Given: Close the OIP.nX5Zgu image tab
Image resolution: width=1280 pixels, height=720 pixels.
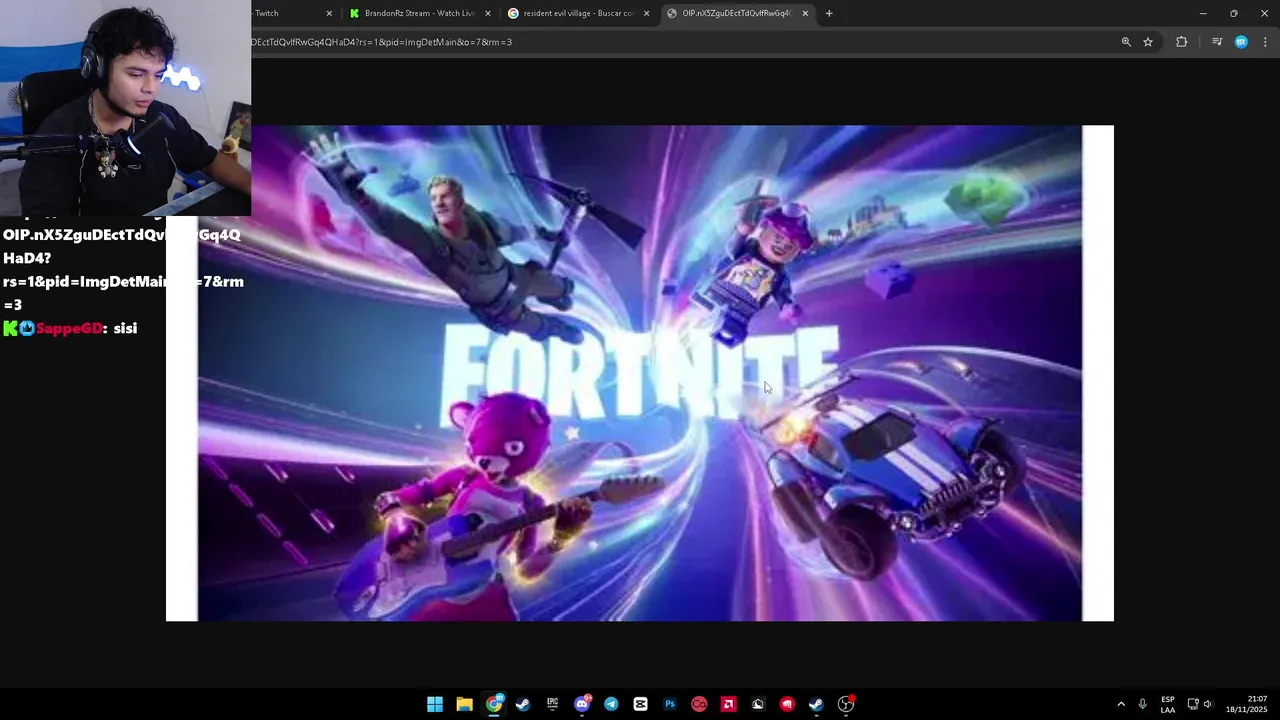Looking at the screenshot, I should point(805,13).
